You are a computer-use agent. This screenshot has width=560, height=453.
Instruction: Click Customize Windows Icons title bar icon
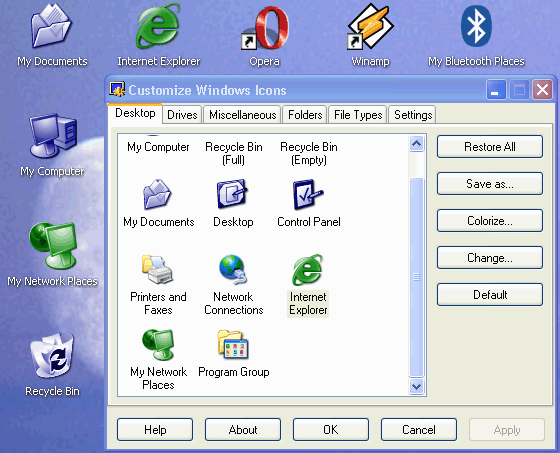117,89
